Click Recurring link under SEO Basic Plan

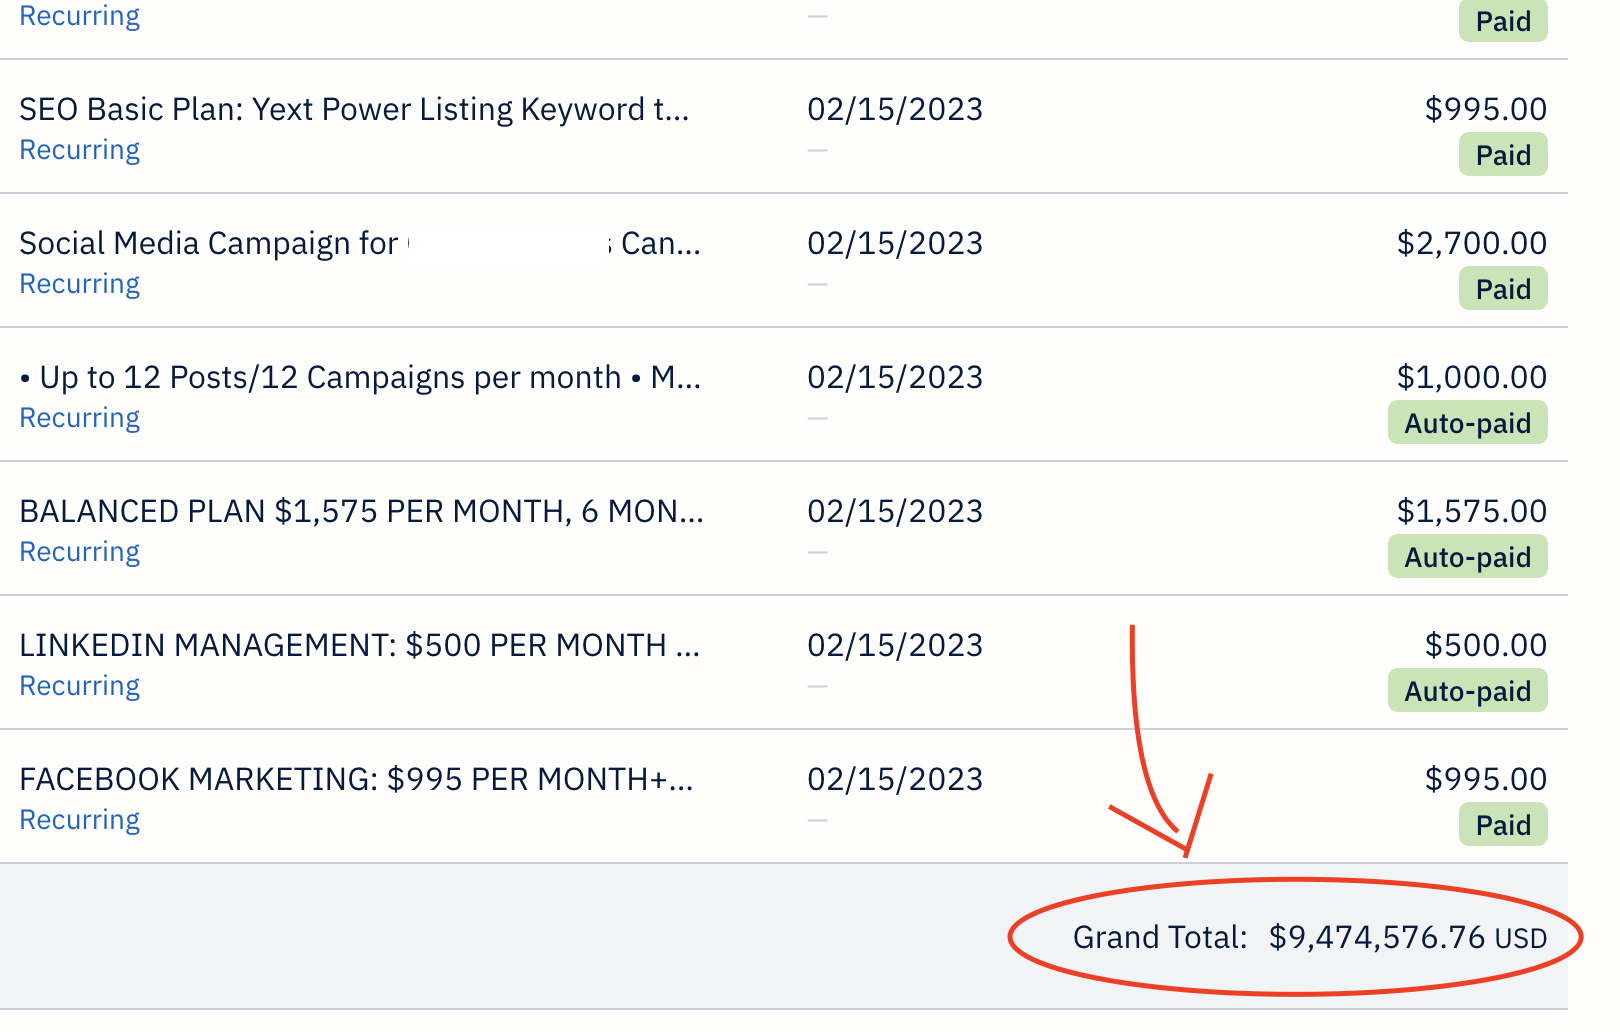coord(80,150)
